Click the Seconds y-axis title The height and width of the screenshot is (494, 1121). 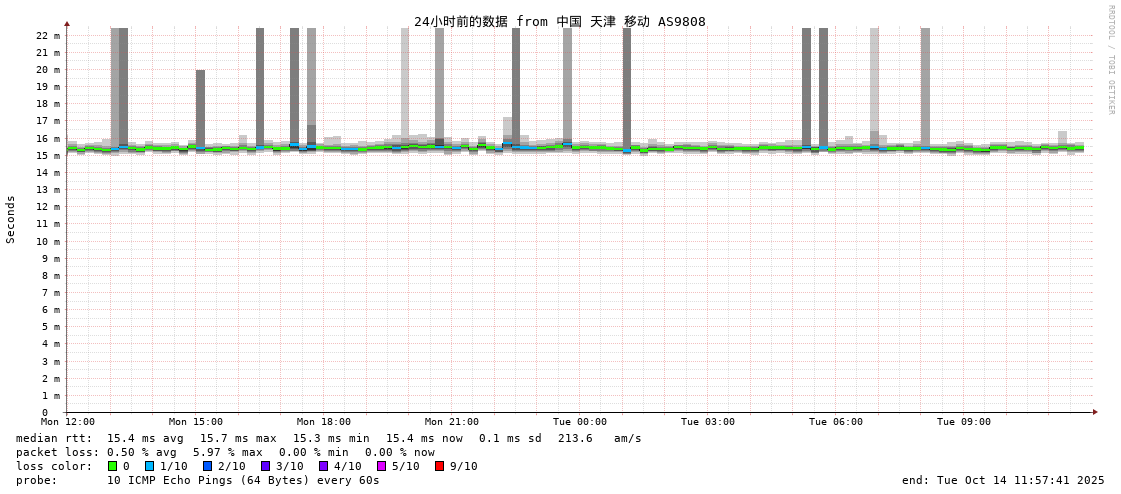tap(11, 219)
